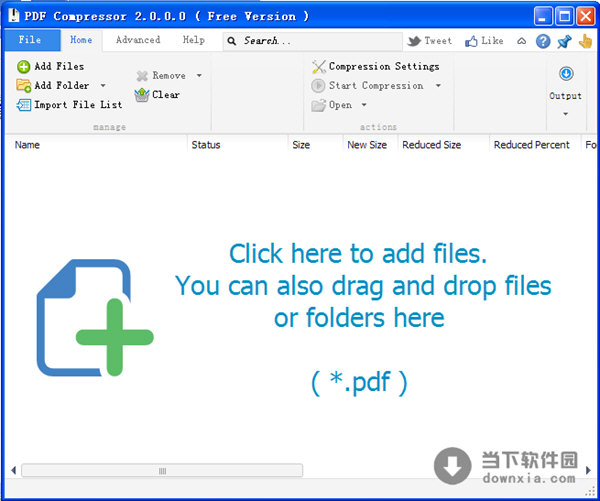Click the scroll right arrow

click(x=589, y=470)
